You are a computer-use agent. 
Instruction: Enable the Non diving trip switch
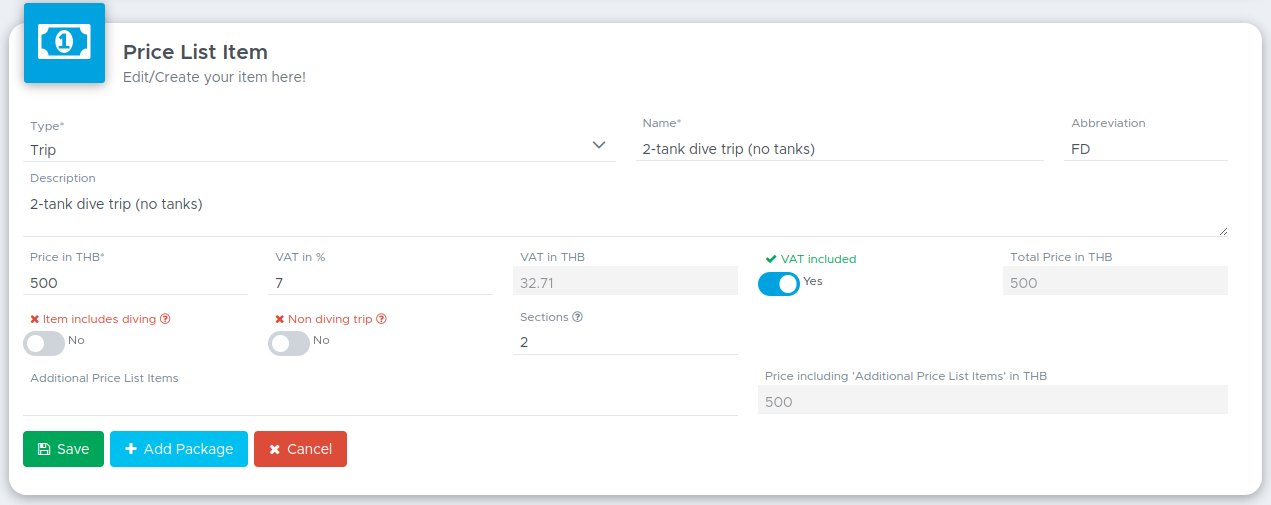[x=289, y=343]
